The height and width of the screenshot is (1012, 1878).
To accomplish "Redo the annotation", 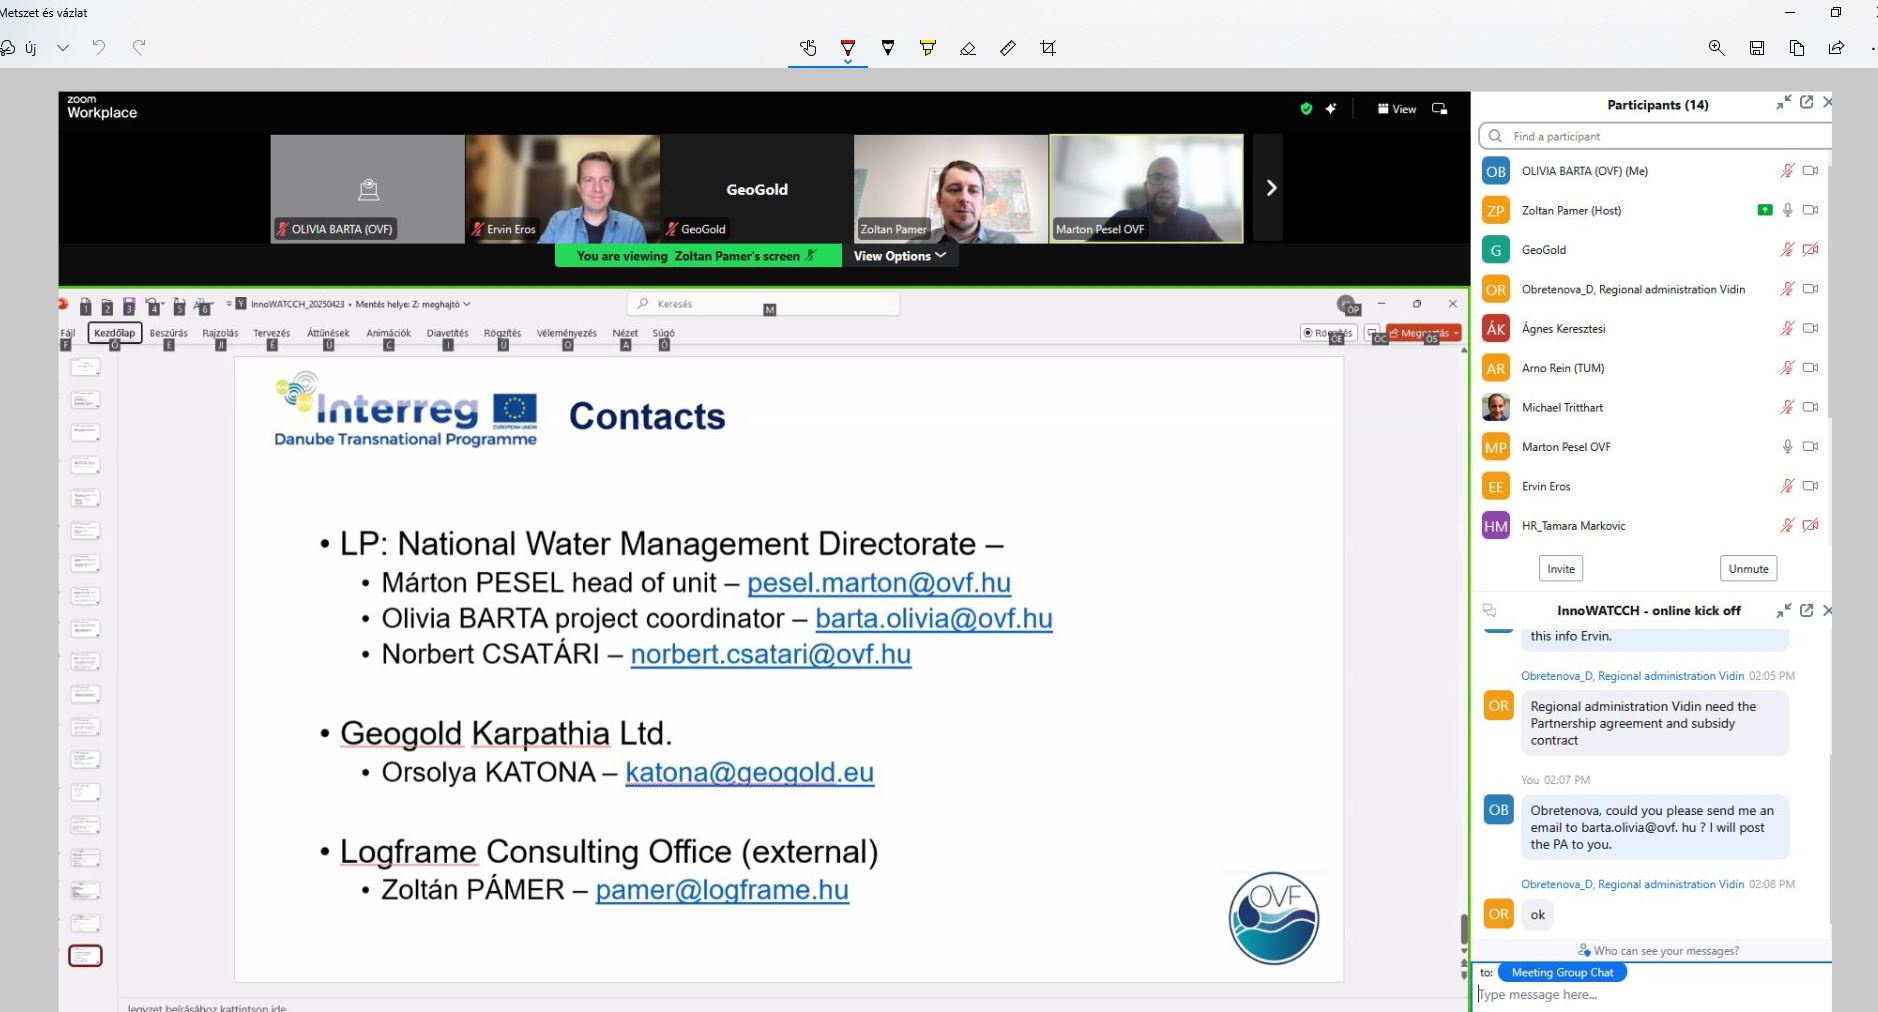I will [139, 47].
